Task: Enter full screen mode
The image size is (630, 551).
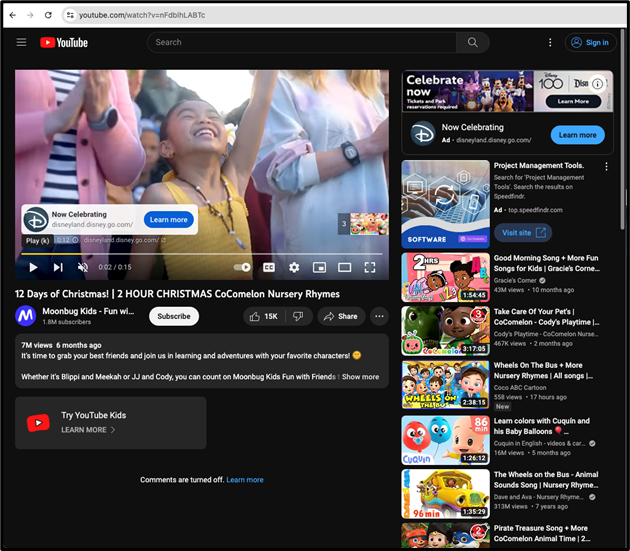Action: [370, 267]
